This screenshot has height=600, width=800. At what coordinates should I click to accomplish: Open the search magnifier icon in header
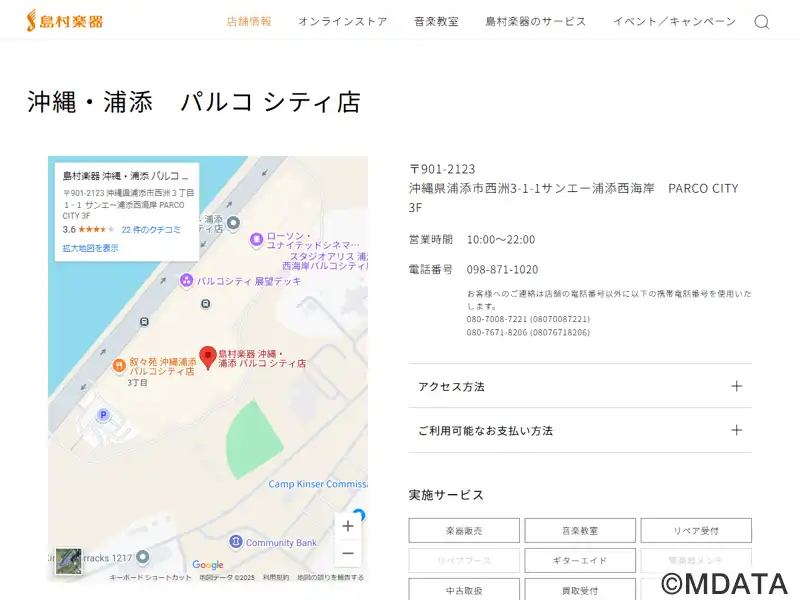(x=762, y=22)
